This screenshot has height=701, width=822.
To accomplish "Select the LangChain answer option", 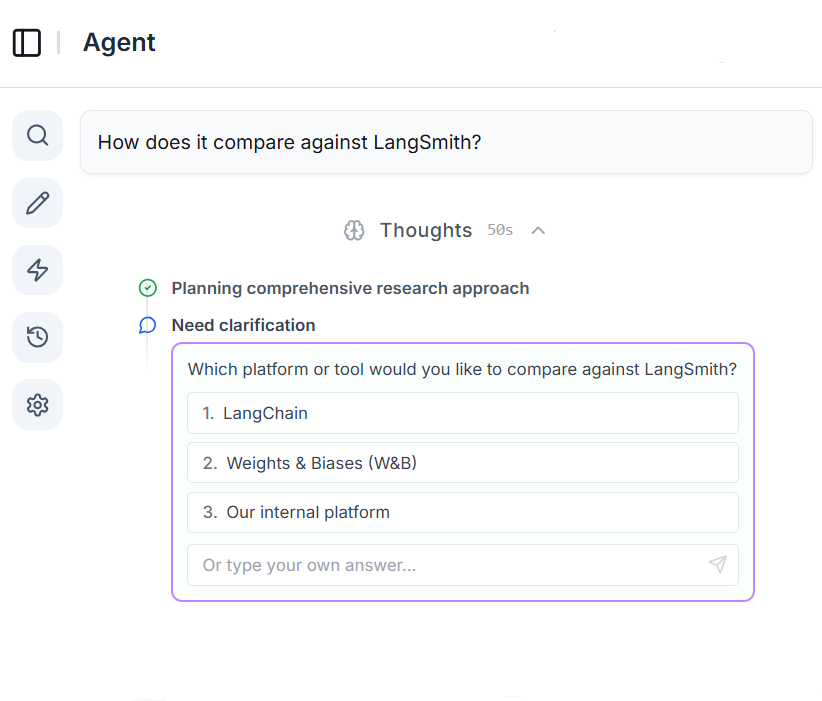I will click(x=462, y=413).
